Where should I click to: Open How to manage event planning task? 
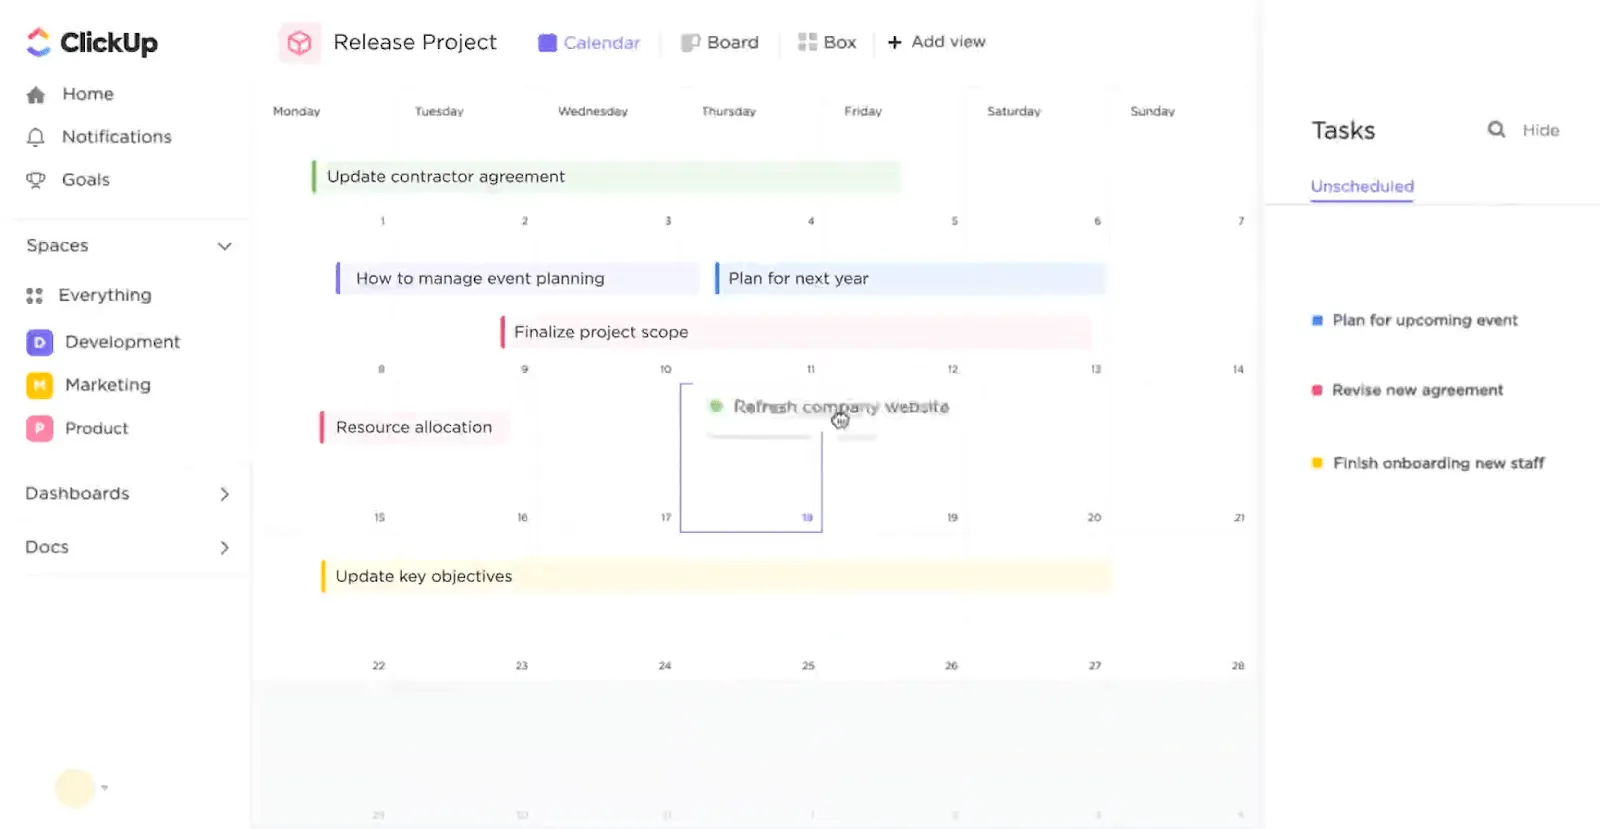(x=517, y=279)
